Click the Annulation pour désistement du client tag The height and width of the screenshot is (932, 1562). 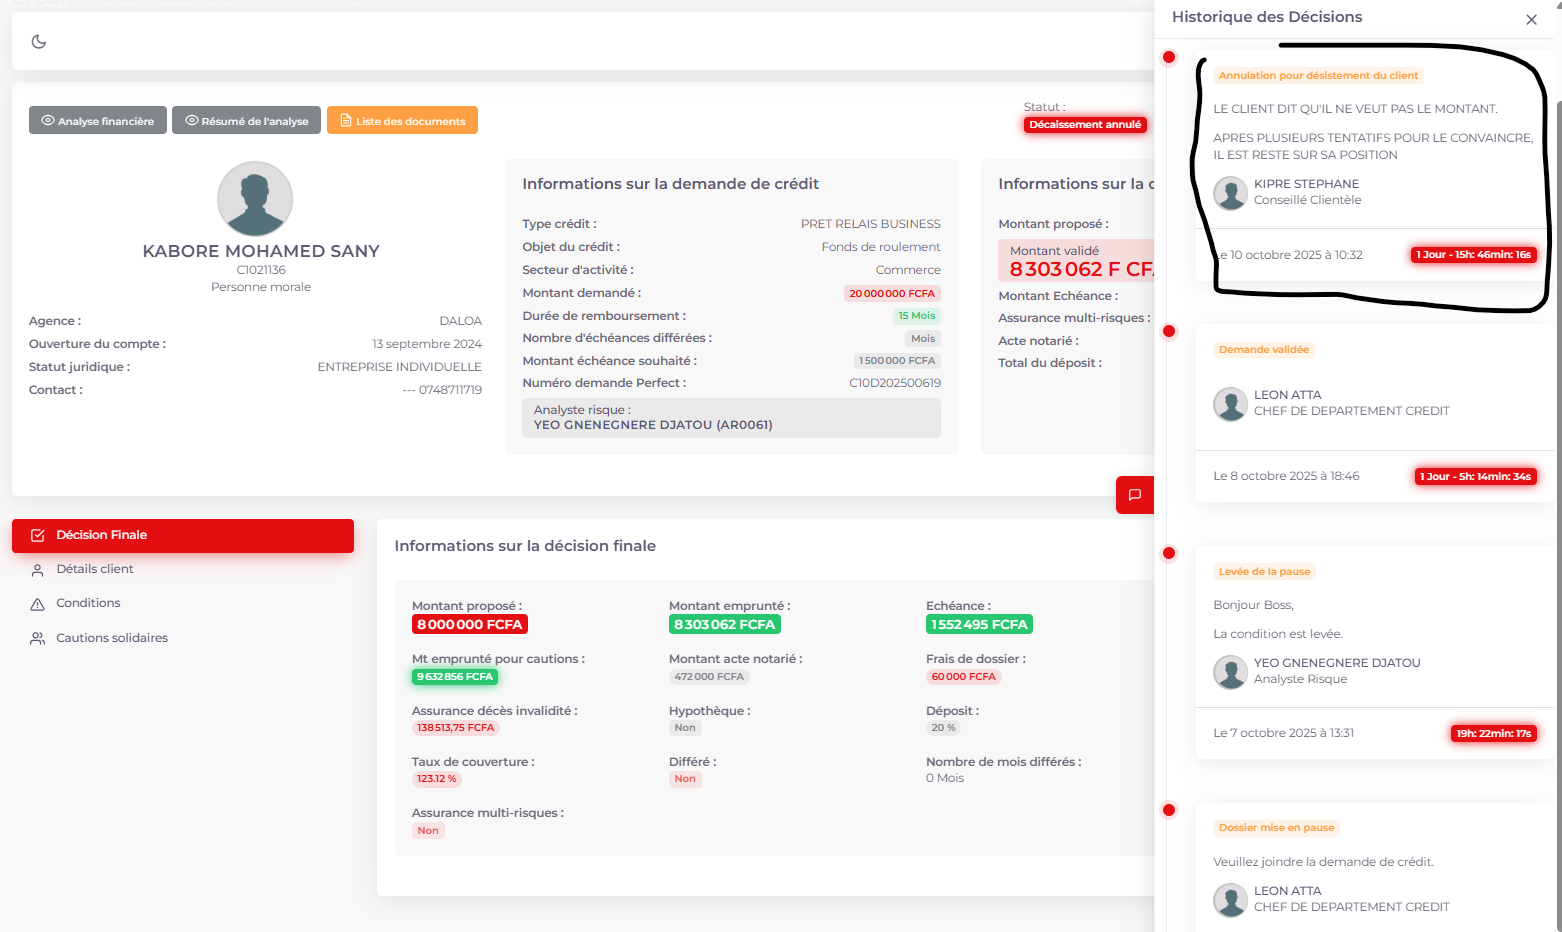(1318, 76)
